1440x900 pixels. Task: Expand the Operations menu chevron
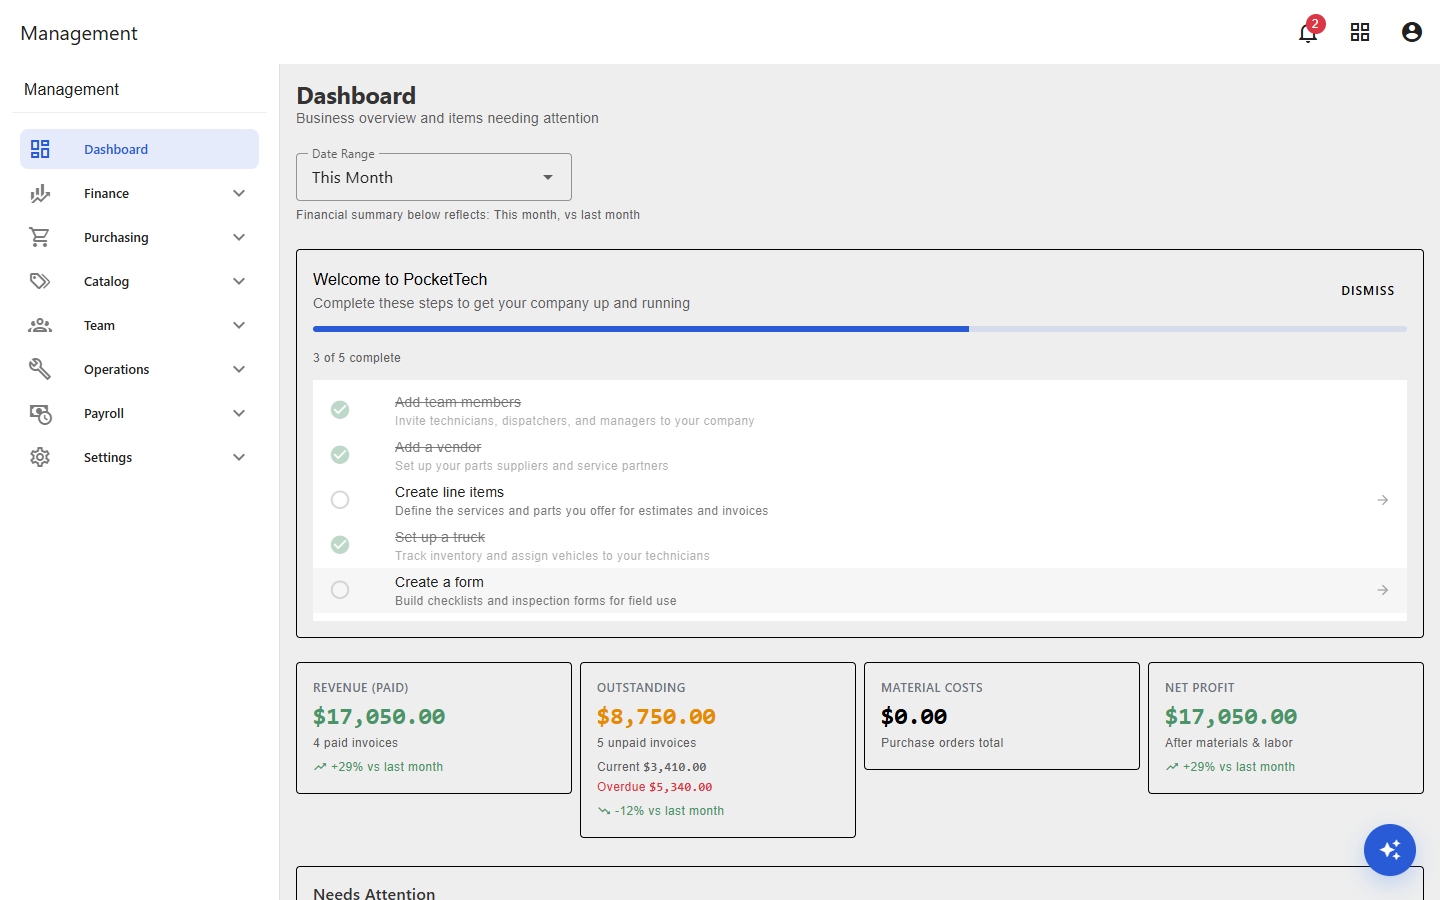[x=239, y=369]
